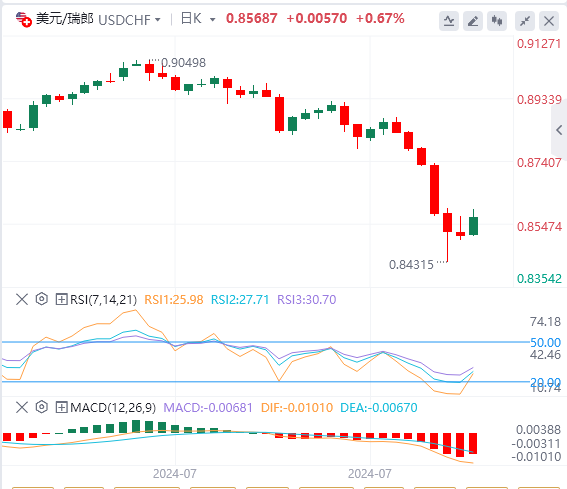Click the 0.89339 price axis label
The height and width of the screenshot is (489, 567).
(539, 100)
